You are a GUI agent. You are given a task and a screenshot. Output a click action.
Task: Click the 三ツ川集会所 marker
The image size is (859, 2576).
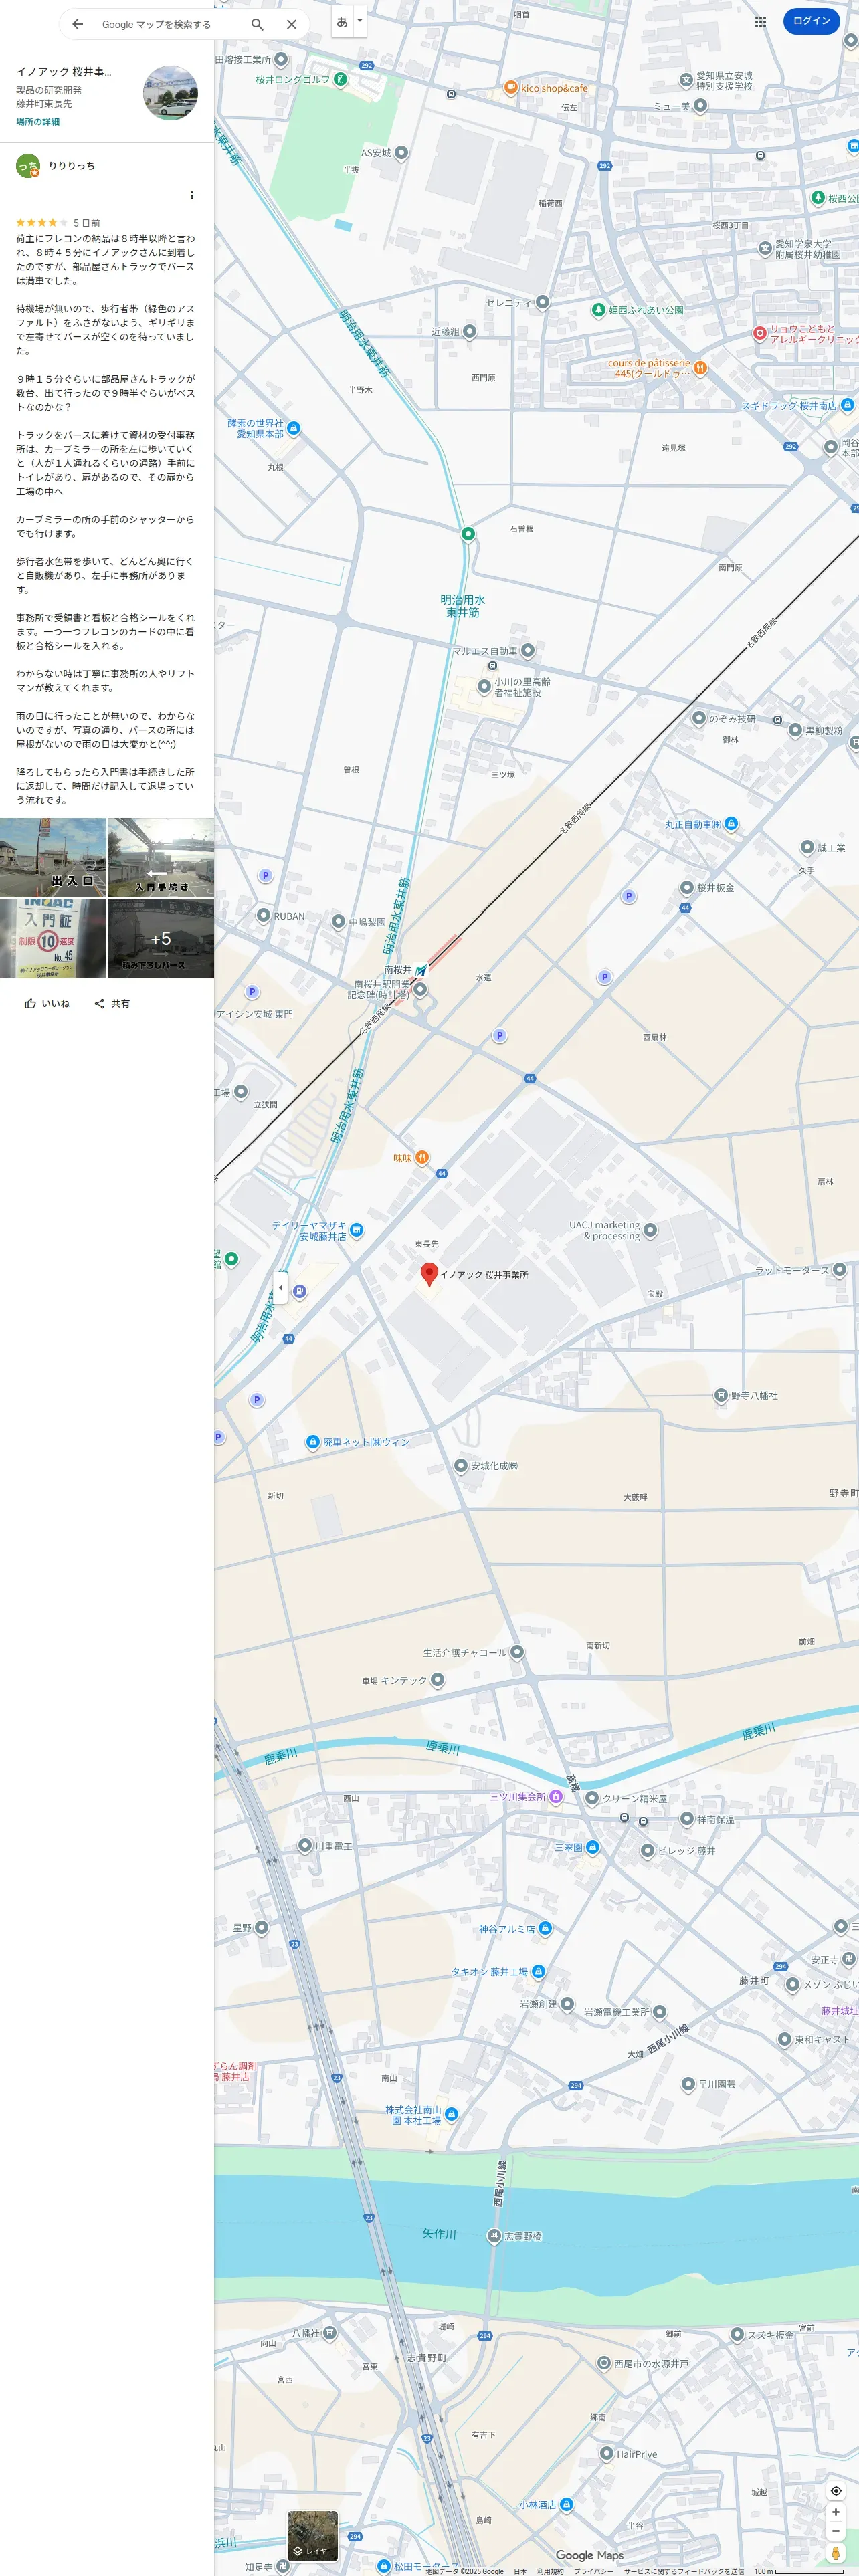coord(557,1796)
